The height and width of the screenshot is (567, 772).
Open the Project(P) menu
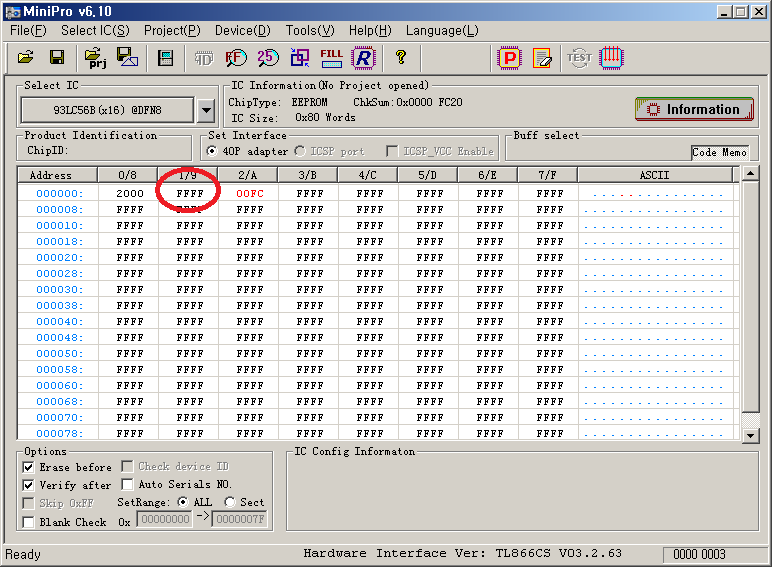pyautogui.click(x=172, y=31)
